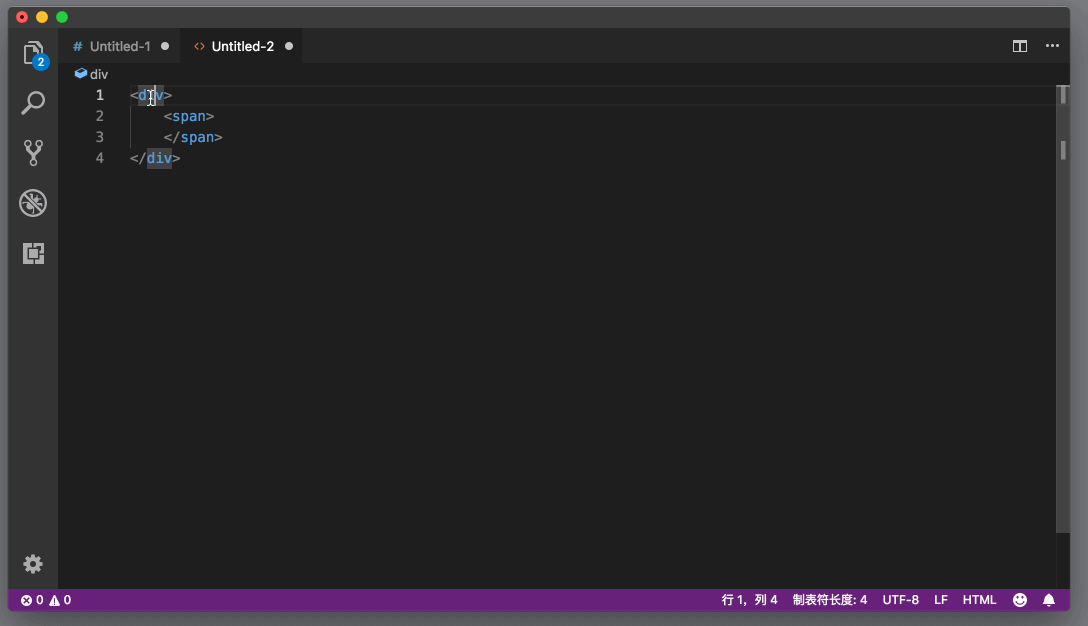Close the unsaved Untitled-2 tab dot
1088x626 pixels.
289,46
